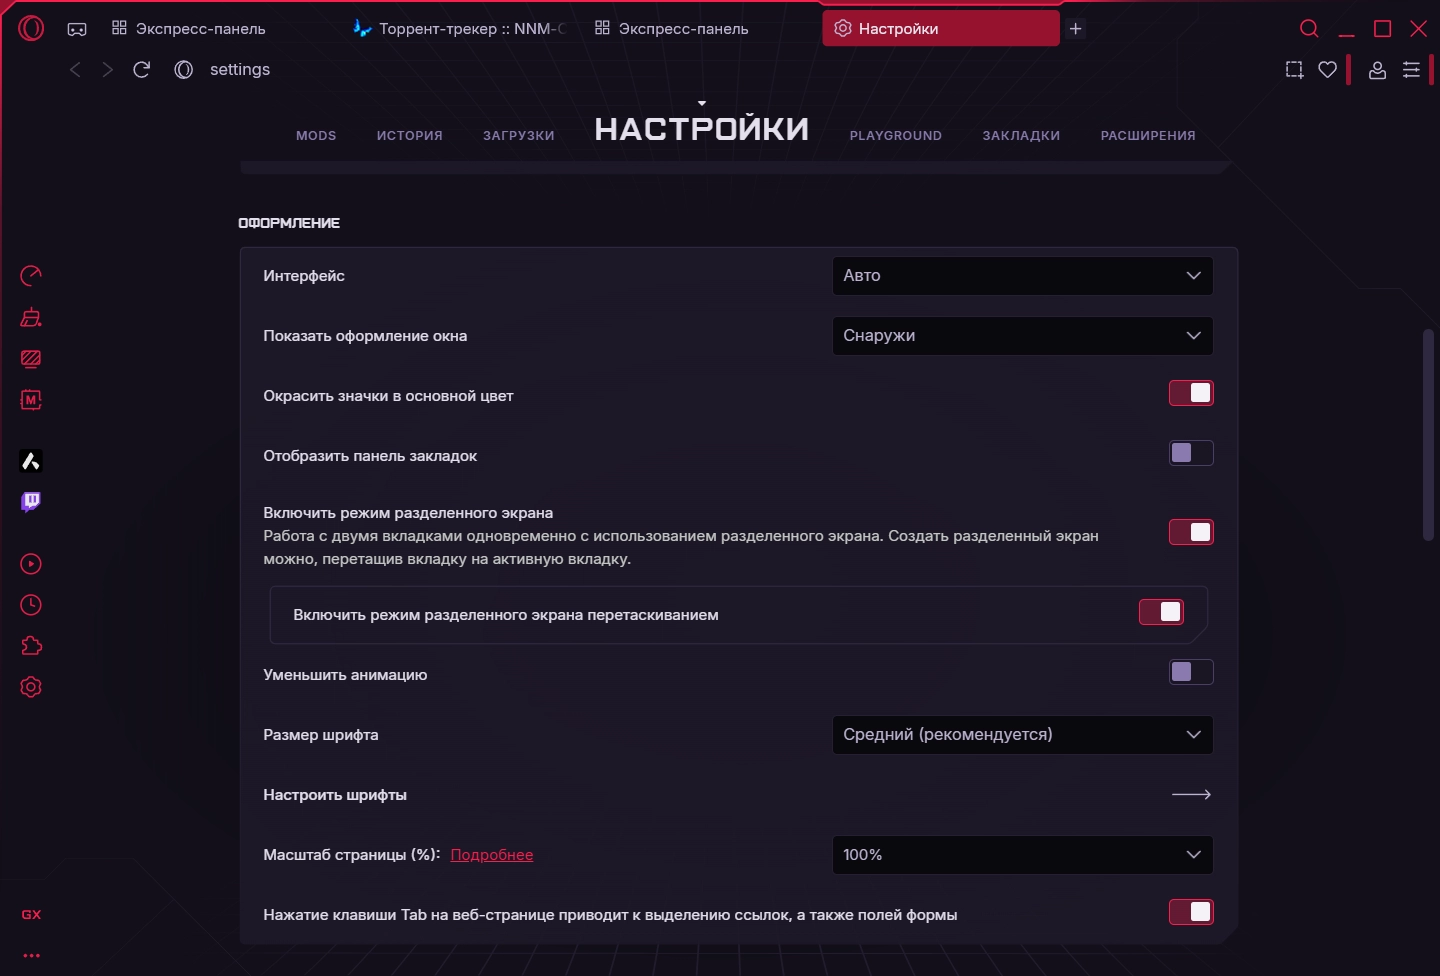
Task: Toggle the Tab key link highlighting switch
Action: [x=1191, y=912]
